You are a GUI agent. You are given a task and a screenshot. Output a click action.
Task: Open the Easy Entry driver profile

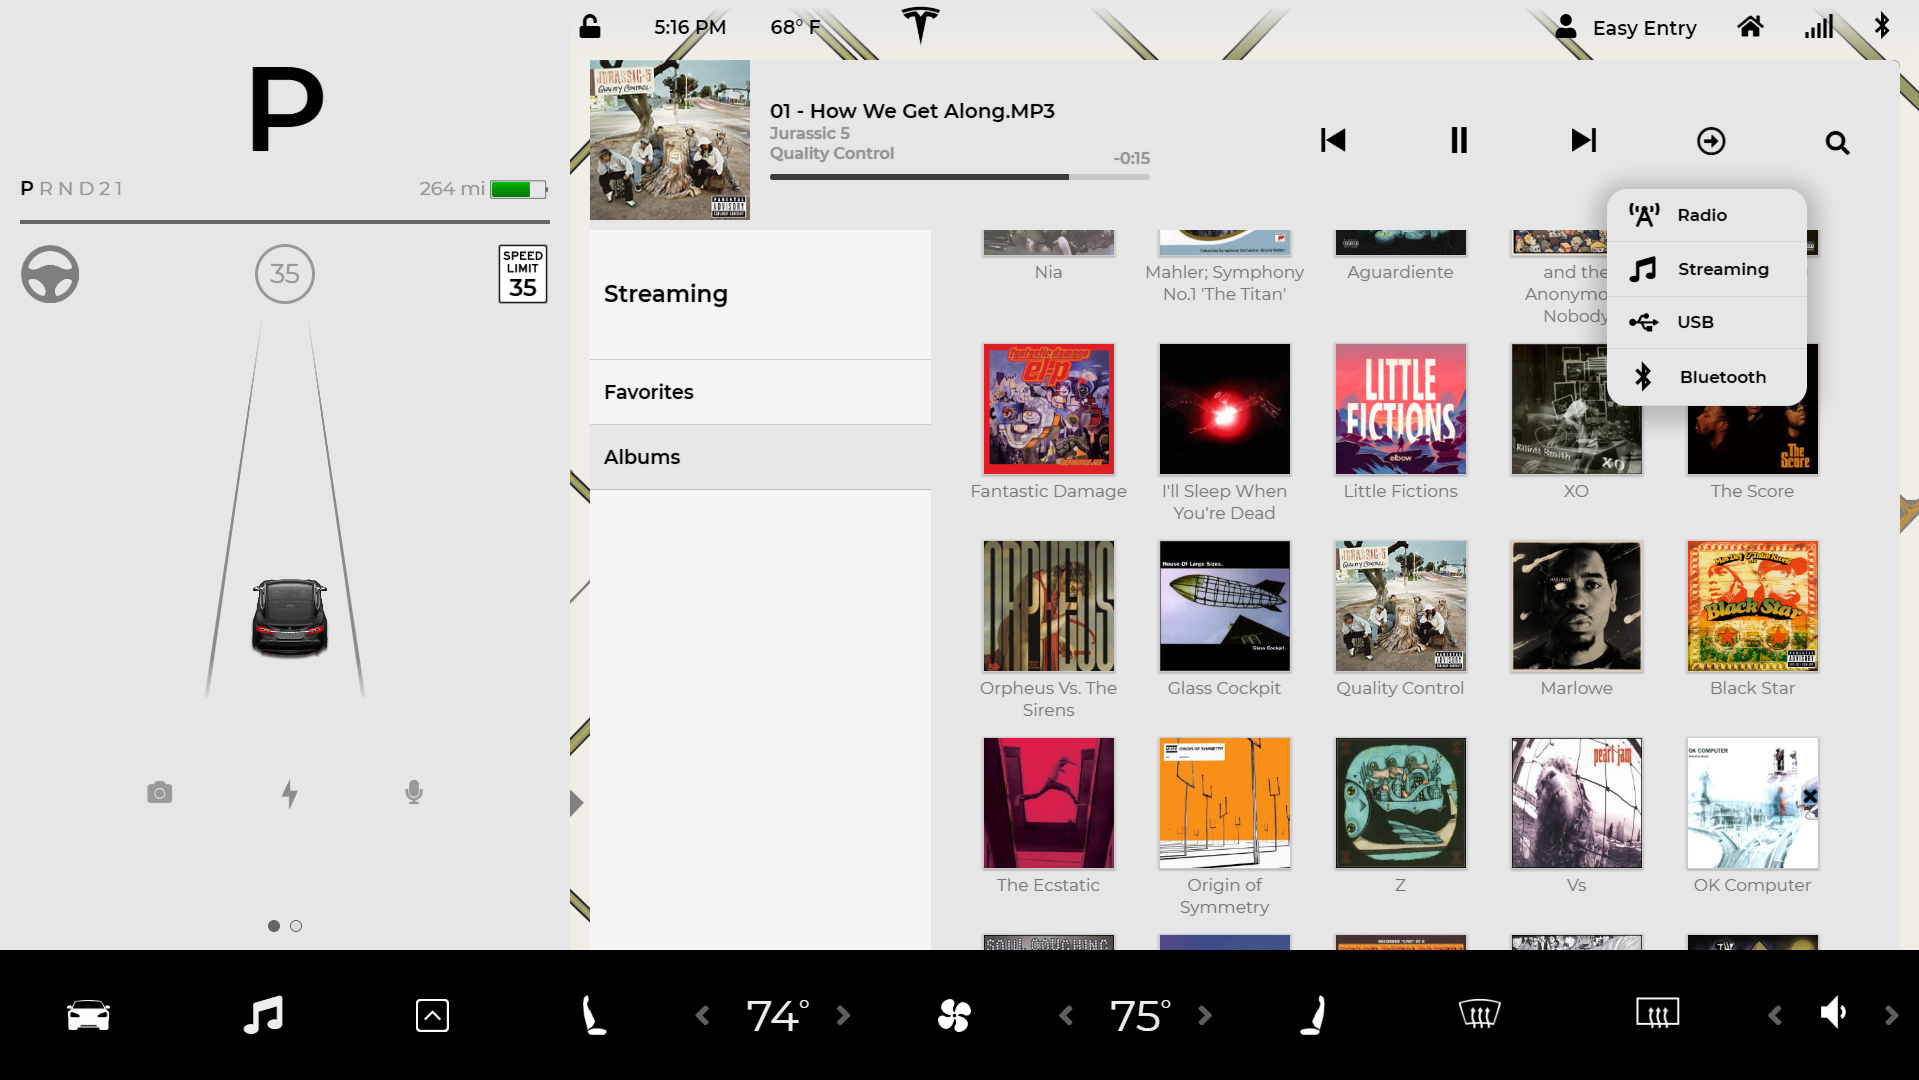[x=1626, y=28]
